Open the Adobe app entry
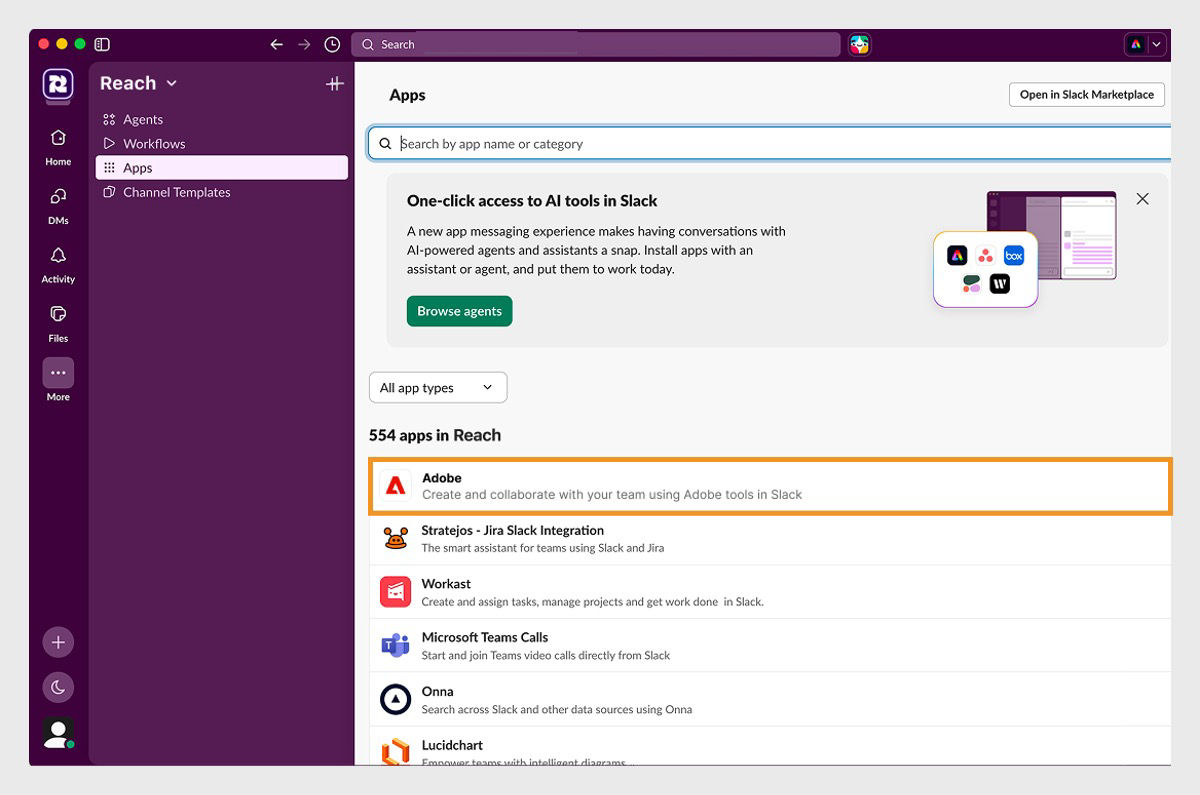This screenshot has height=795, width=1200. tap(770, 486)
